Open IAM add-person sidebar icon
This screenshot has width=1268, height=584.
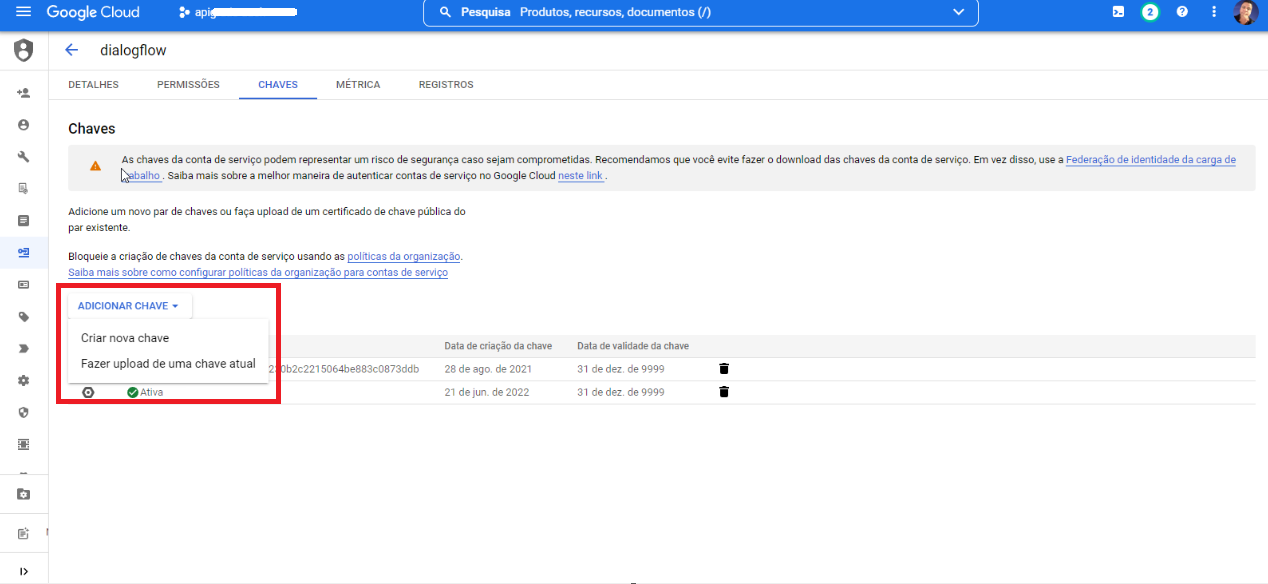pos(23,93)
